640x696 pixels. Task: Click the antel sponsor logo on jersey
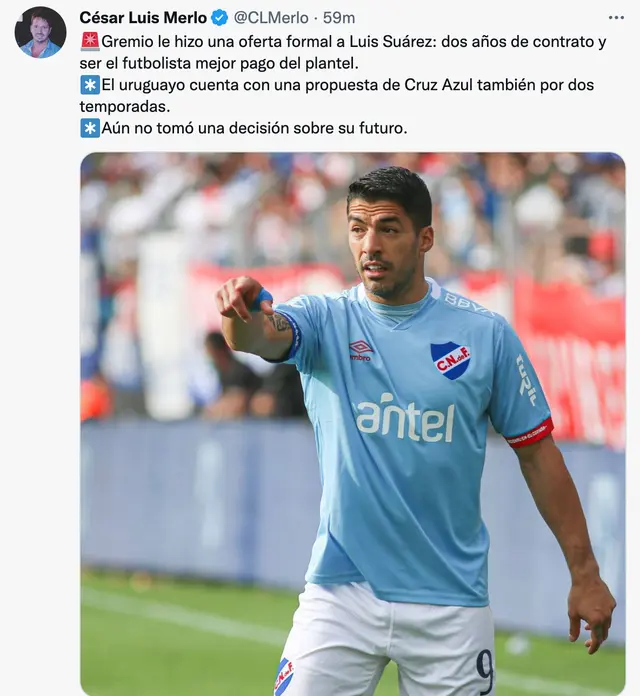click(x=406, y=418)
